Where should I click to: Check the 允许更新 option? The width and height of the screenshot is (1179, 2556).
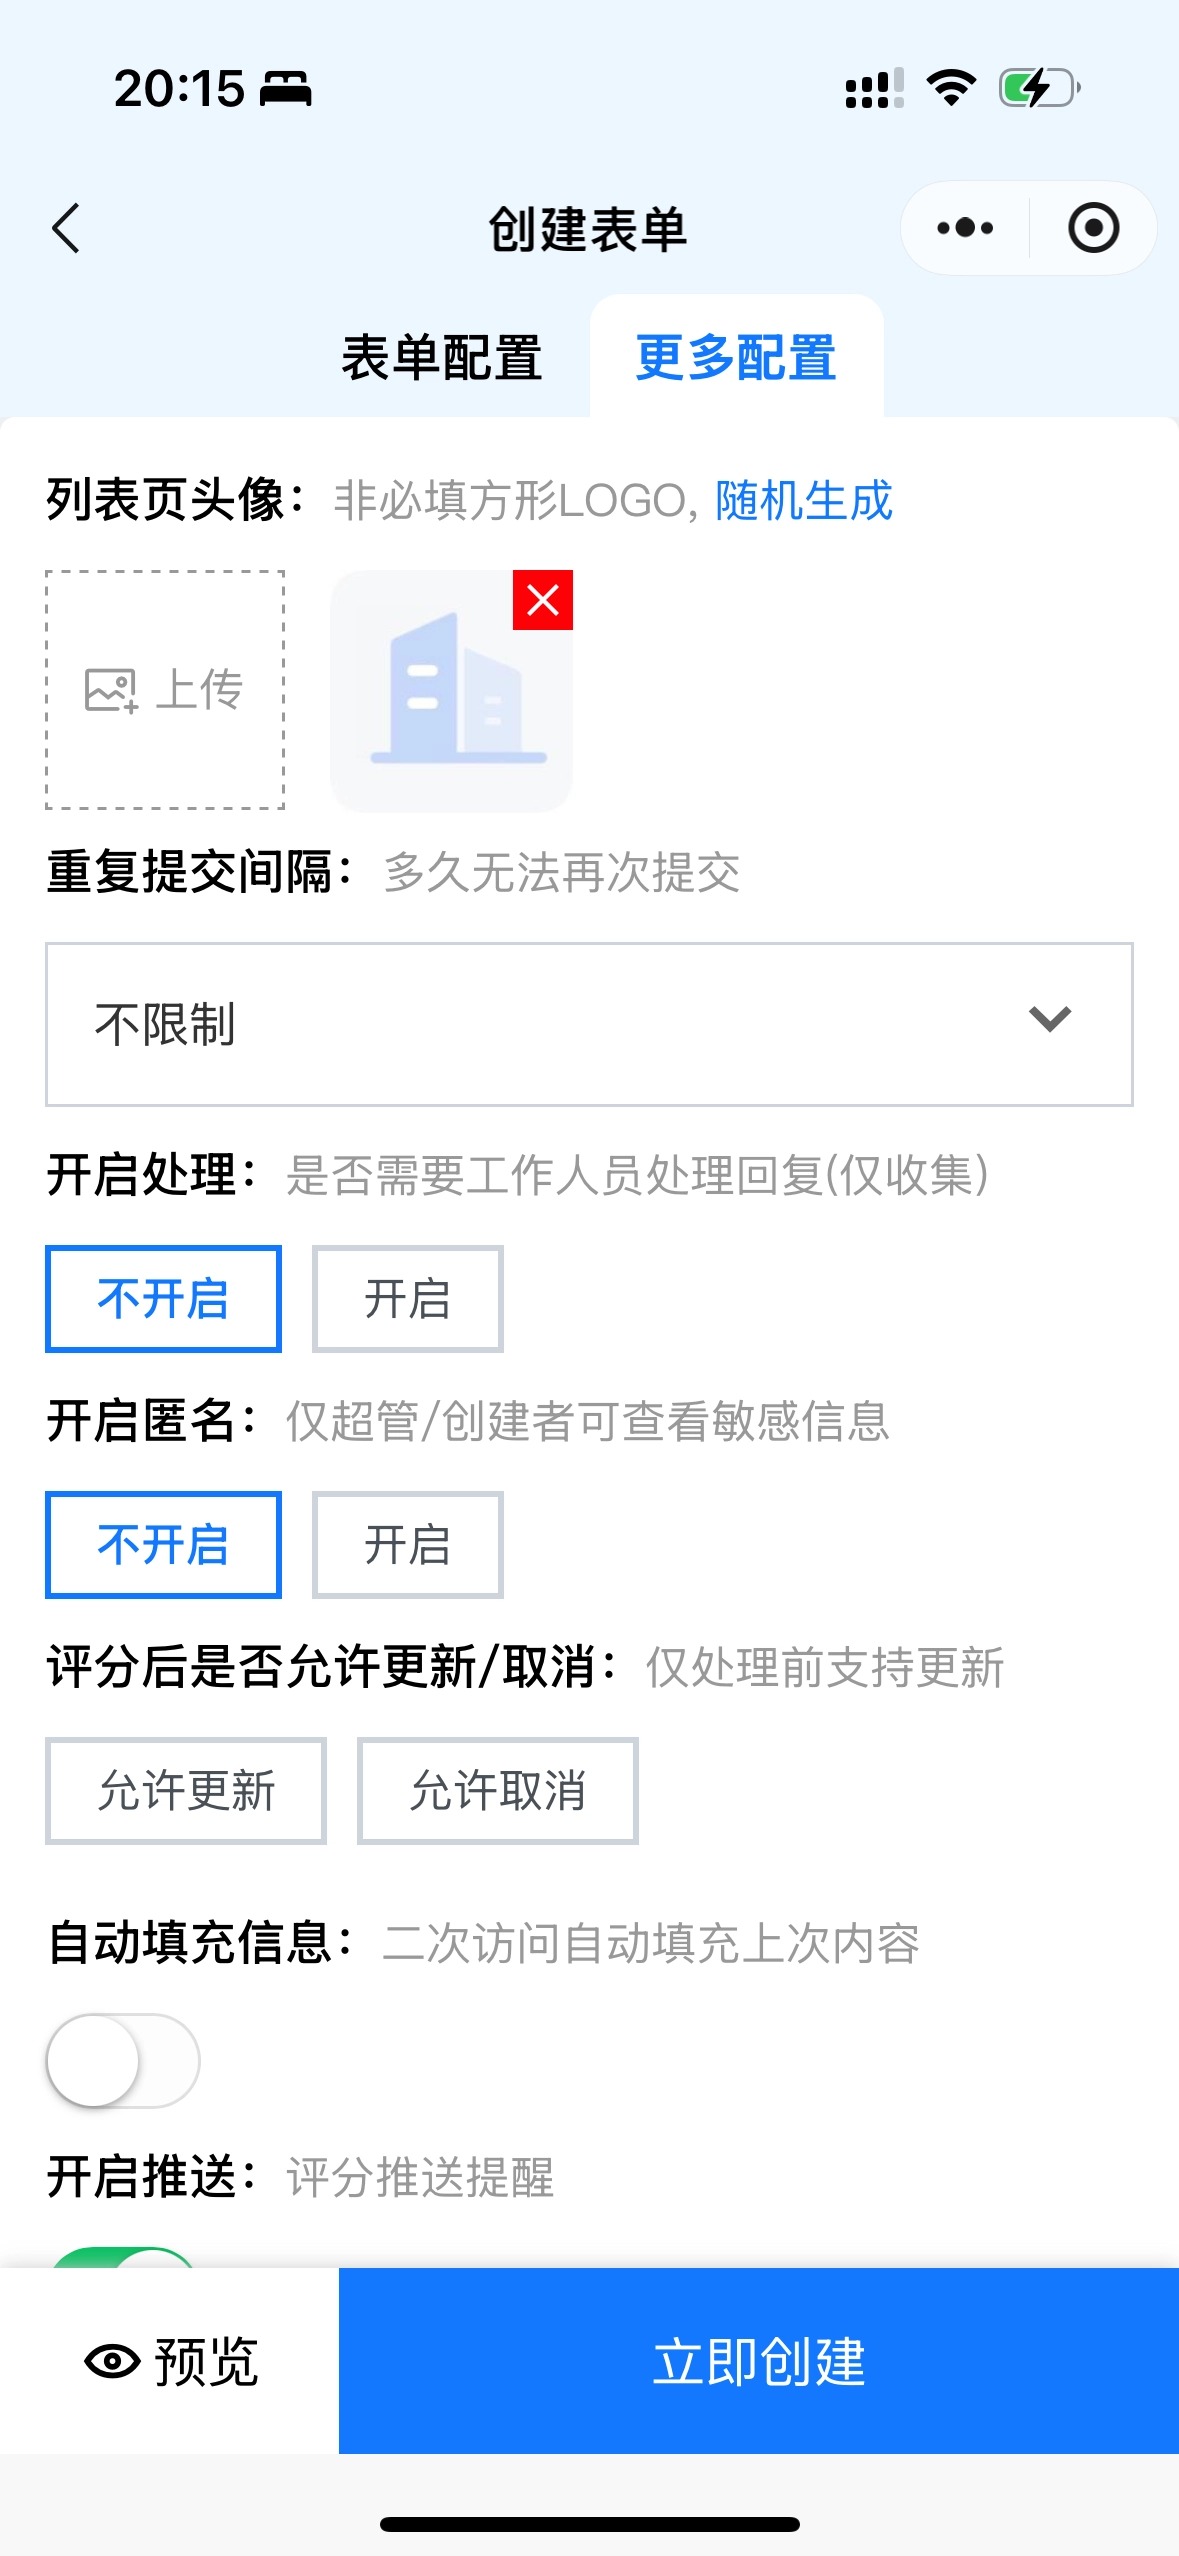click(x=186, y=1791)
